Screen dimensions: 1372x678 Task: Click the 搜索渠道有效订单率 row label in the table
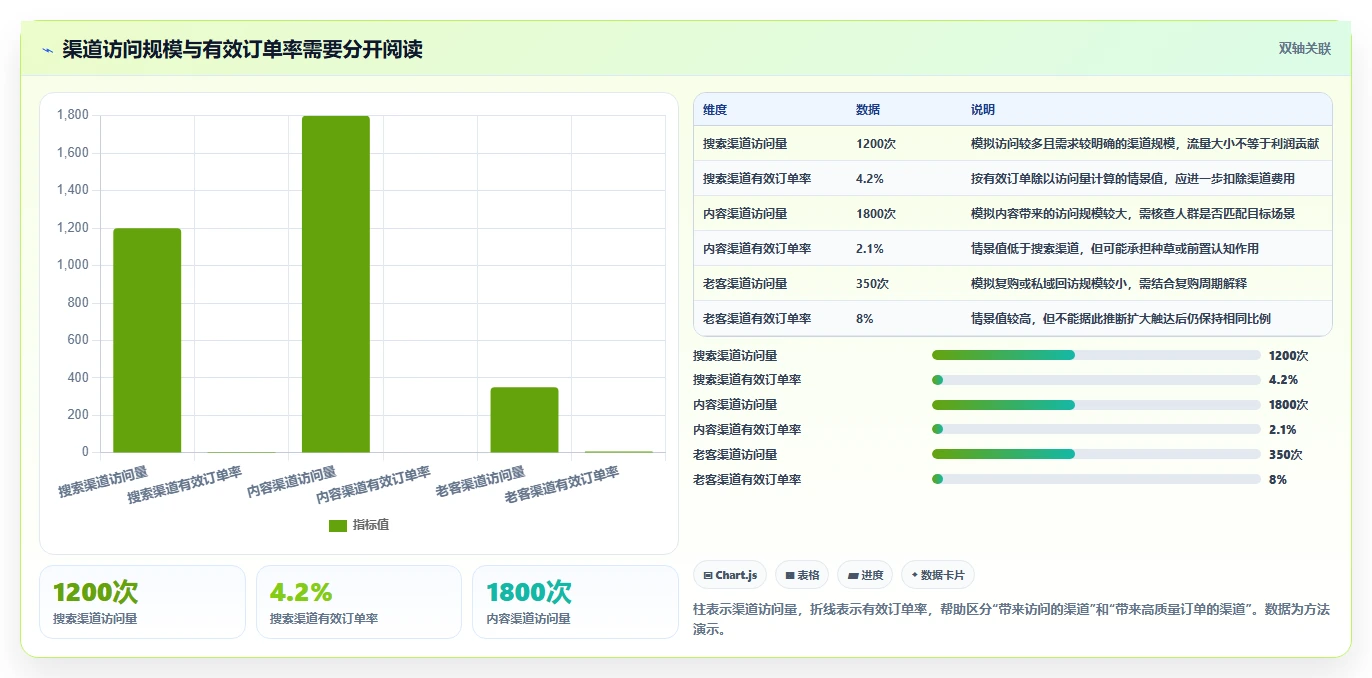pyautogui.click(x=757, y=179)
